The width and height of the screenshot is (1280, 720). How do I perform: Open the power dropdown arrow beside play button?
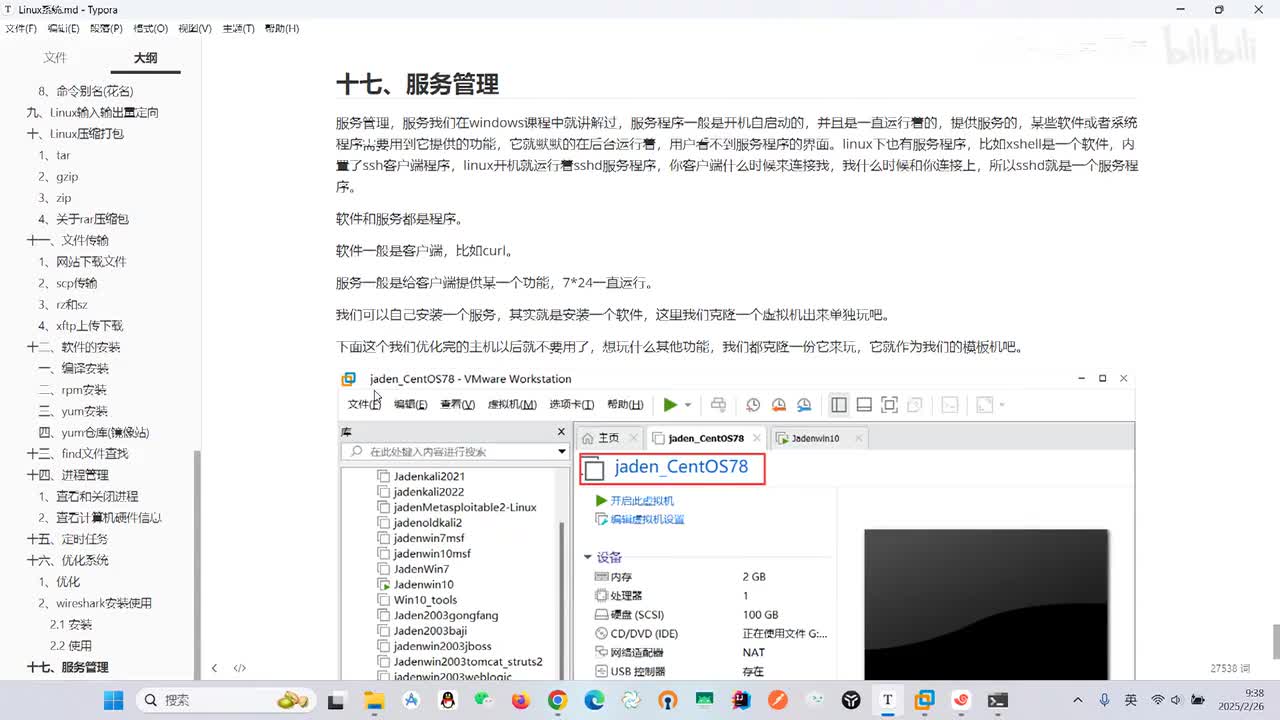pyautogui.click(x=688, y=405)
